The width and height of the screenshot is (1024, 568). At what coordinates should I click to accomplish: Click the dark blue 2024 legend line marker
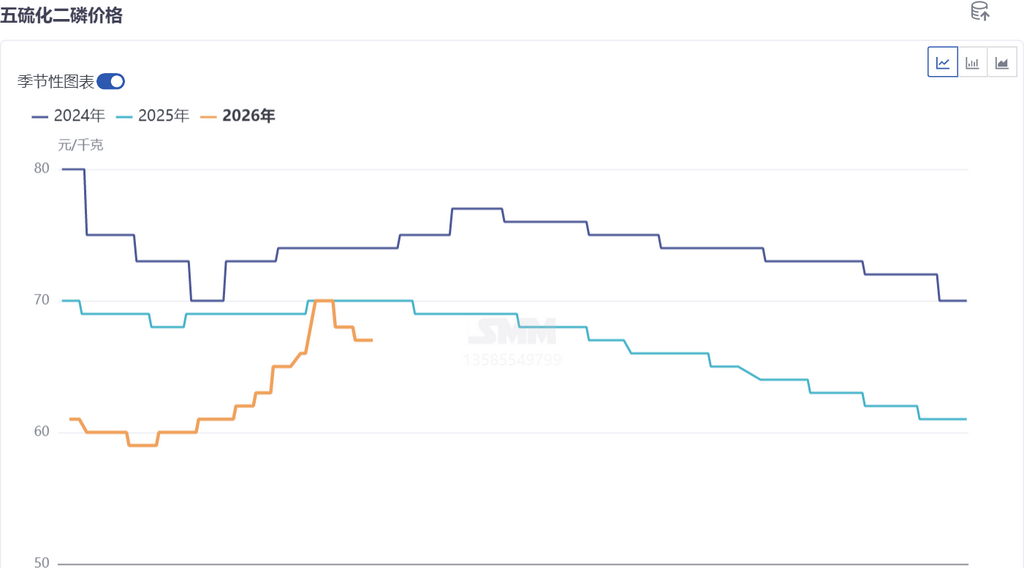coord(40,117)
